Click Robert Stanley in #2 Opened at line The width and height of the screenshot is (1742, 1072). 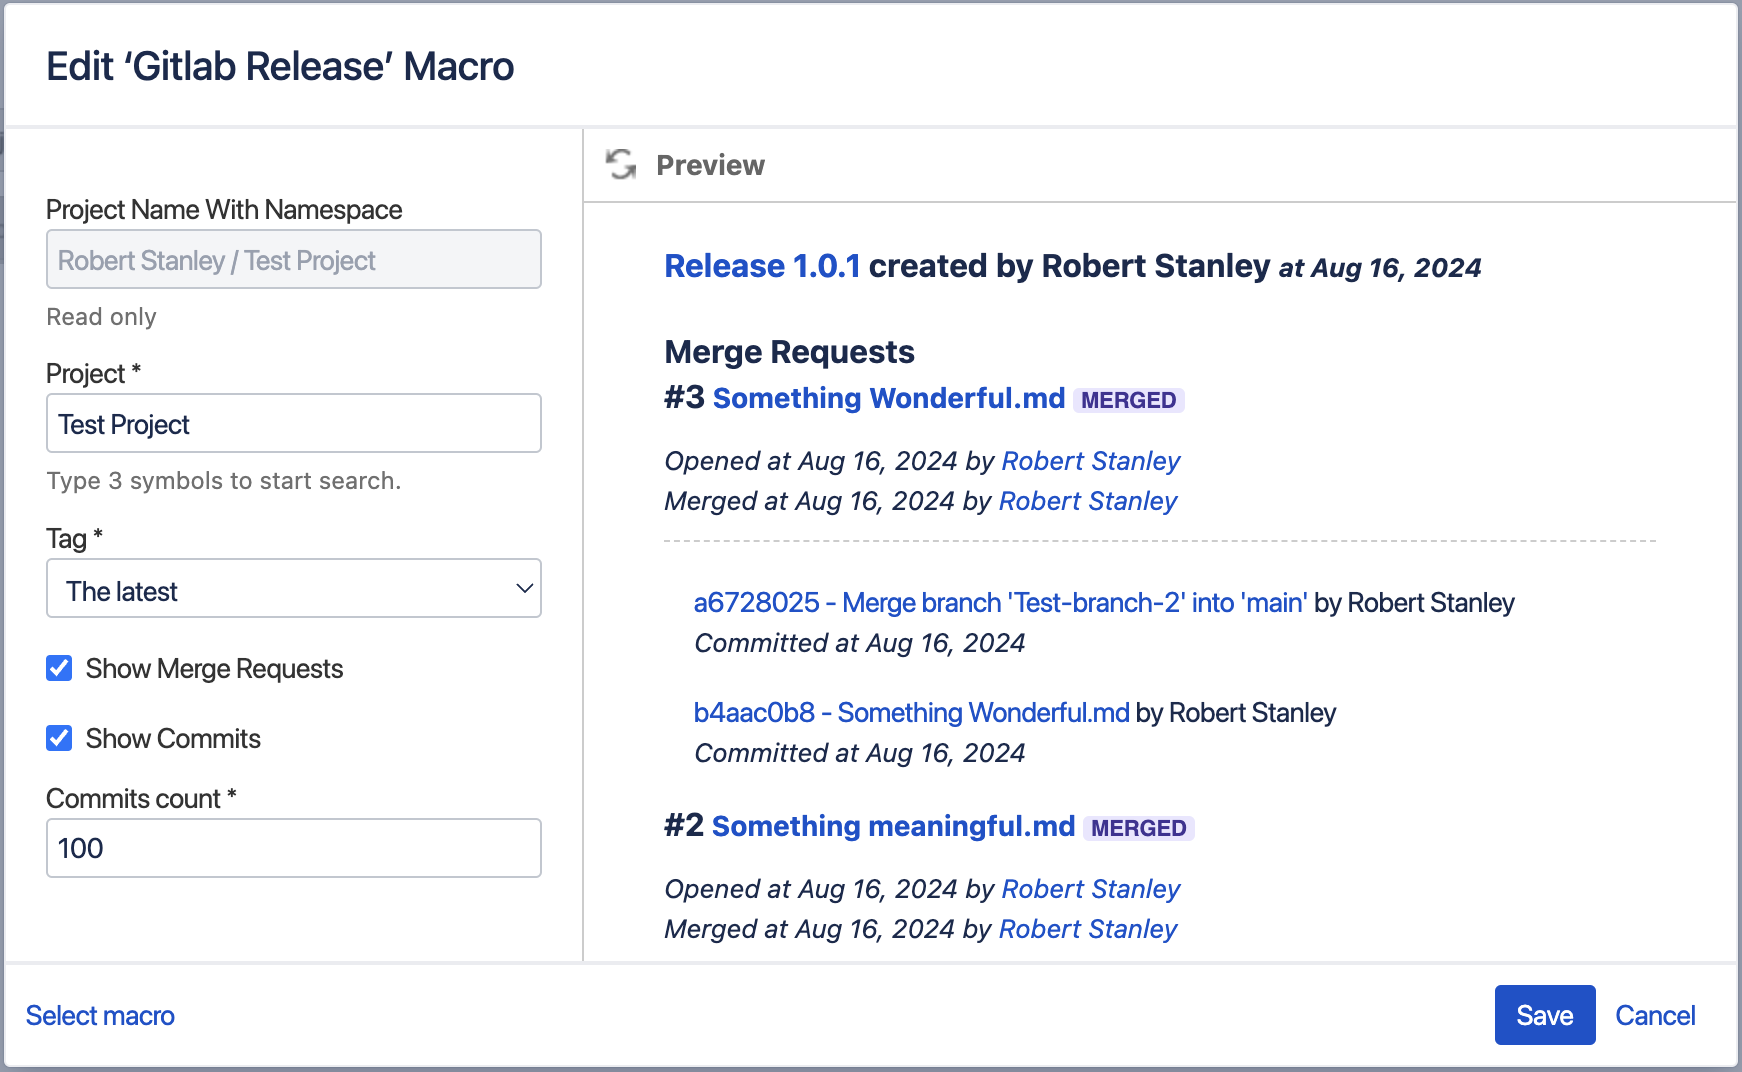[1091, 889]
